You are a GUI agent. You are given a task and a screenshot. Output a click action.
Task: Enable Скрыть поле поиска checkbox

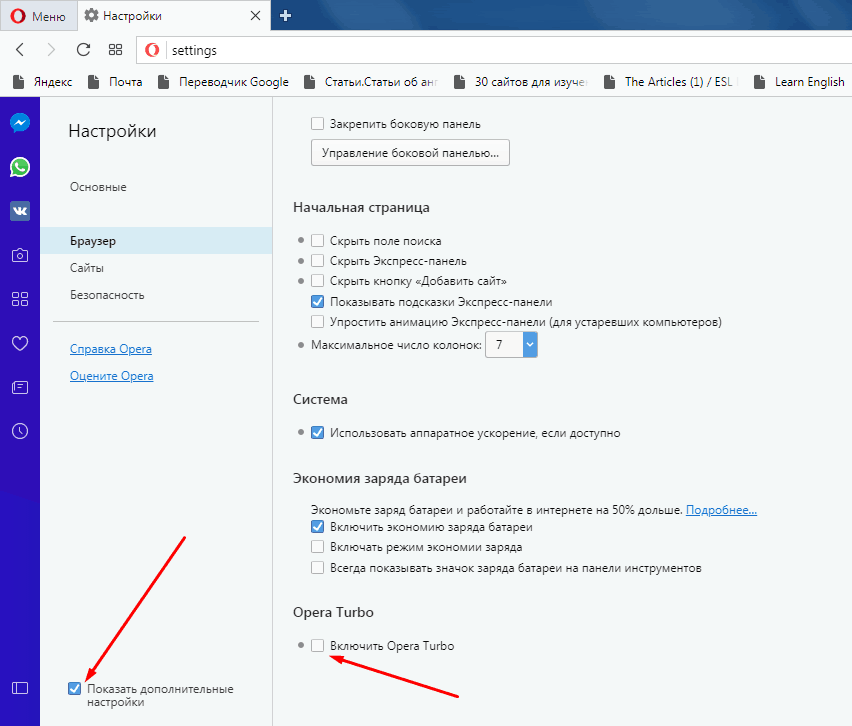pyautogui.click(x=317, y=241)
